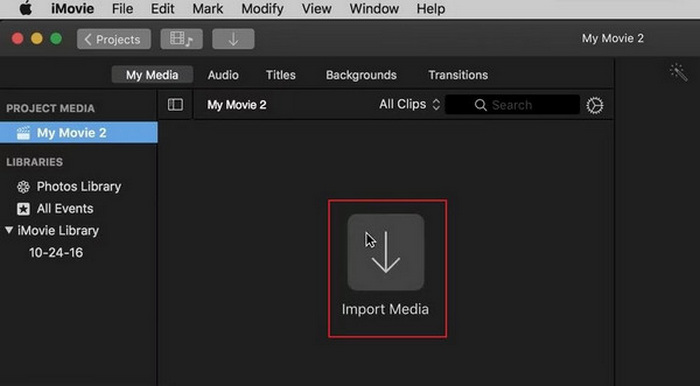Switch to the Audio tab

(223, 75)
